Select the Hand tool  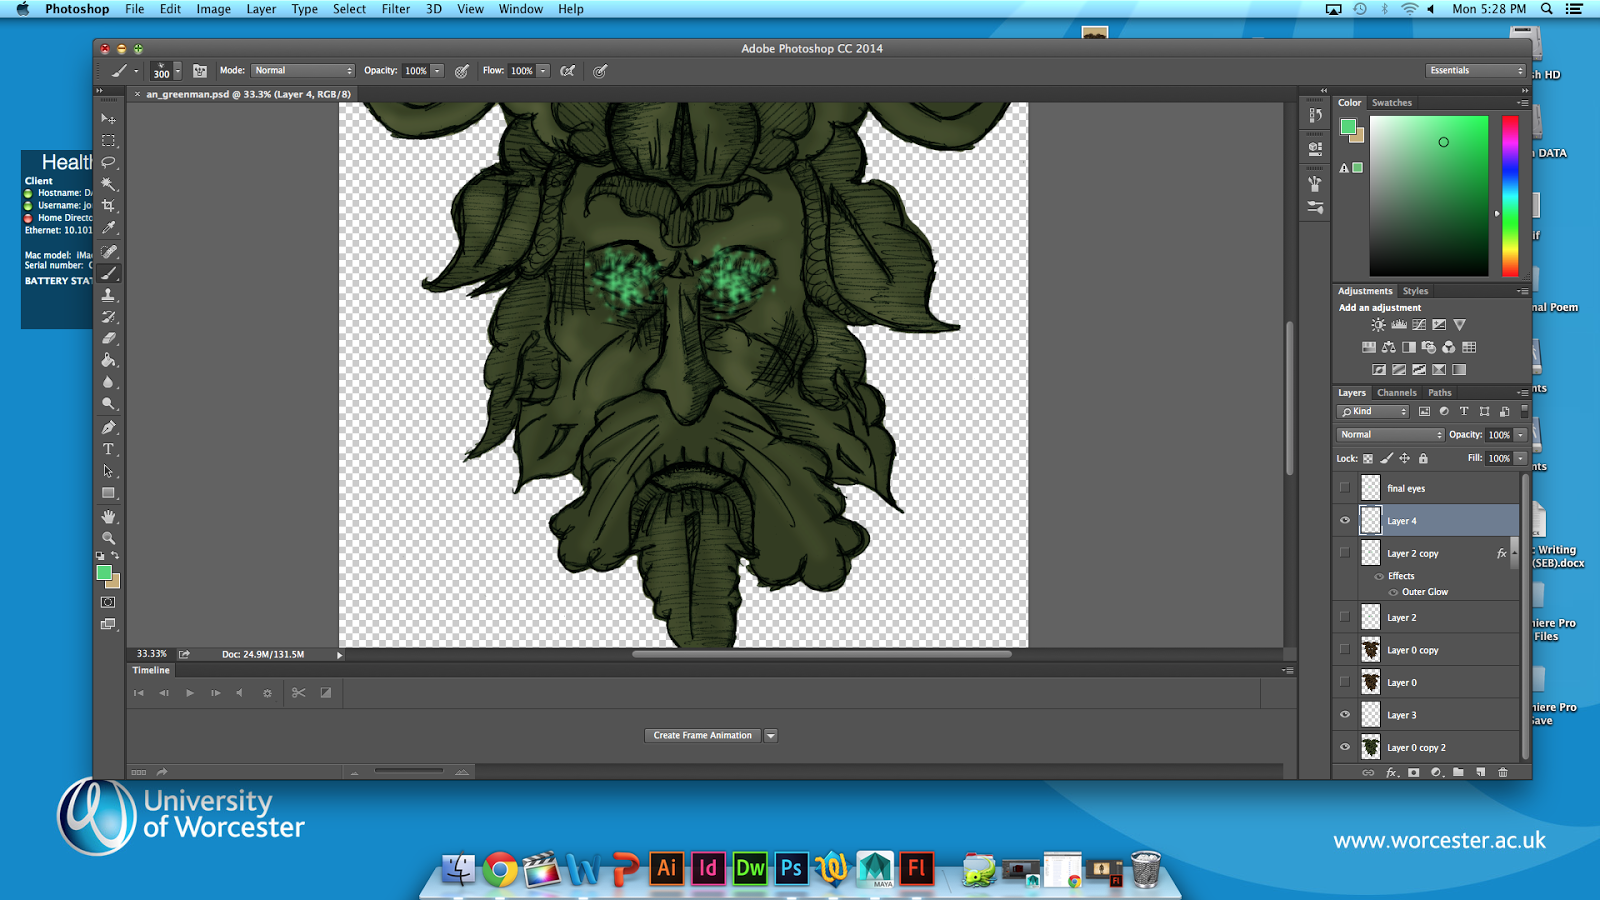(108, 516)
